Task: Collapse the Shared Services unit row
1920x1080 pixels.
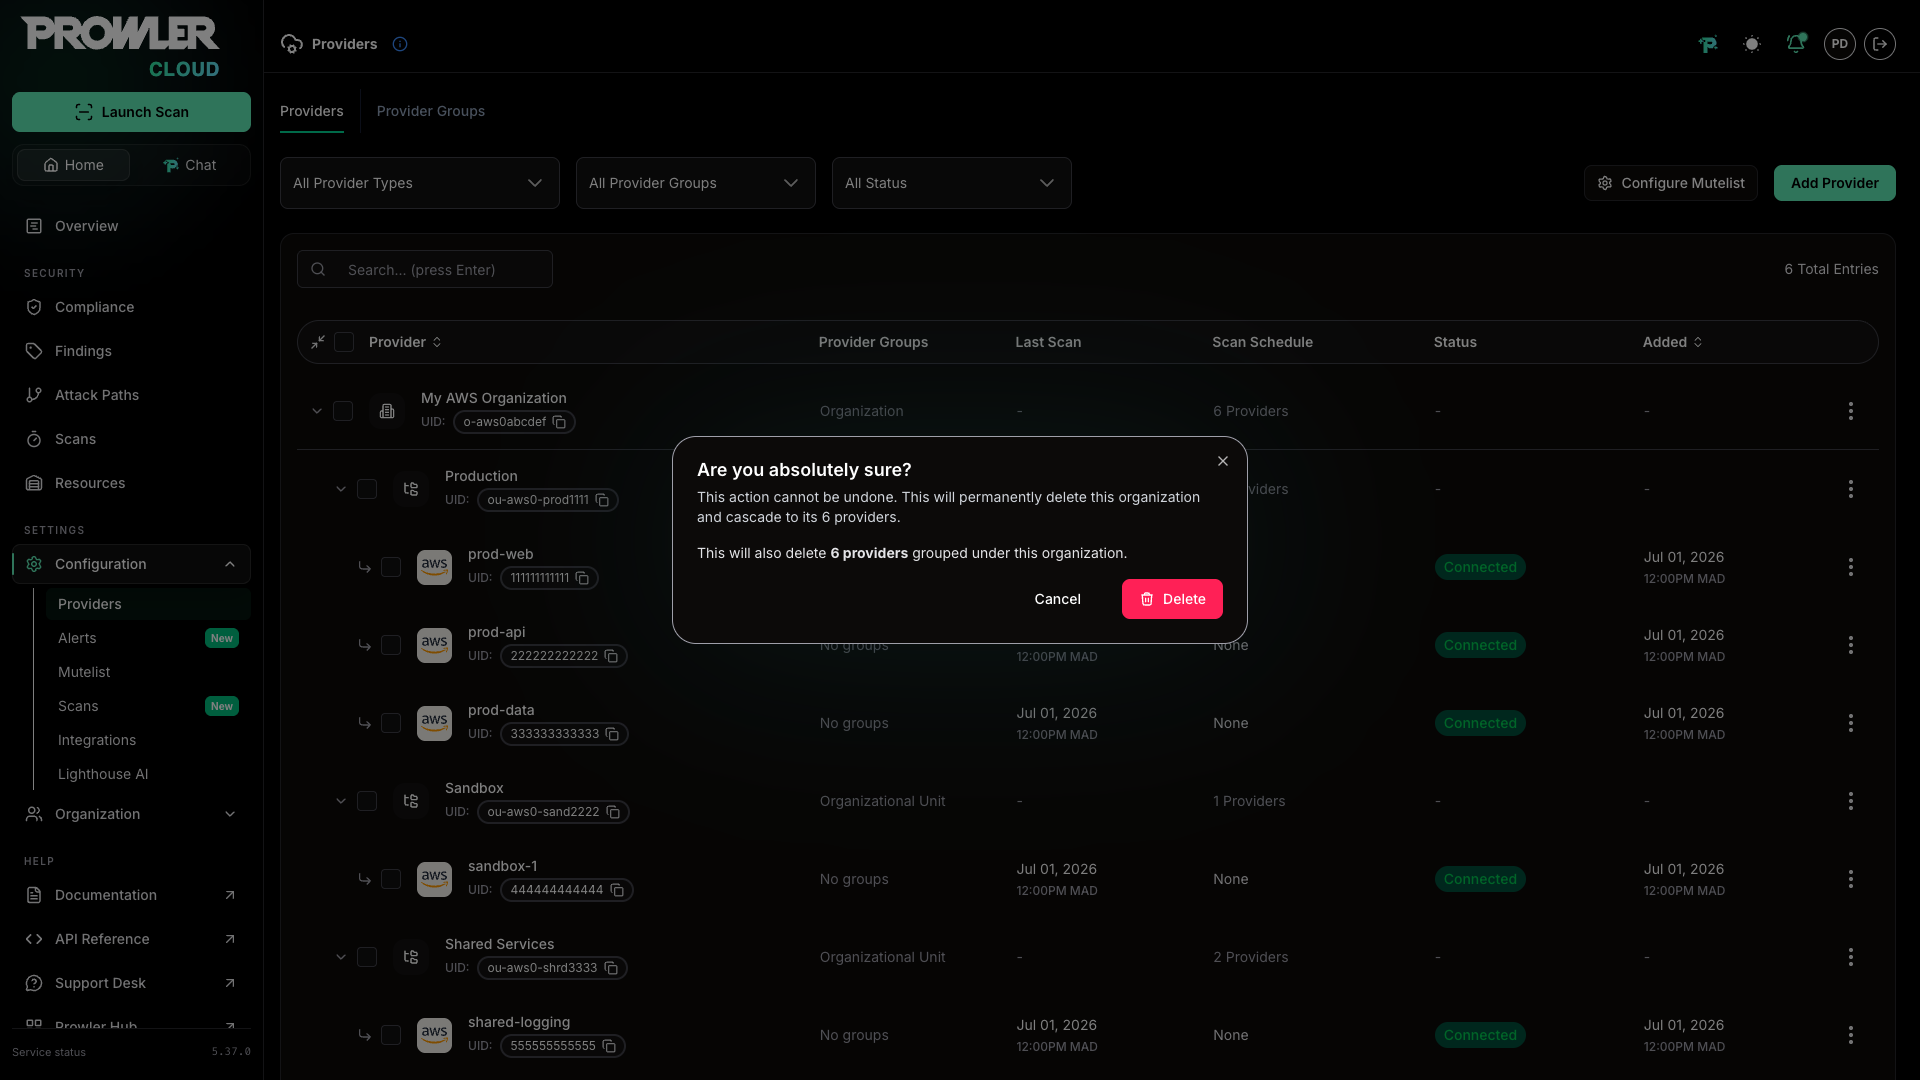Action: click(x=341, y=957)
